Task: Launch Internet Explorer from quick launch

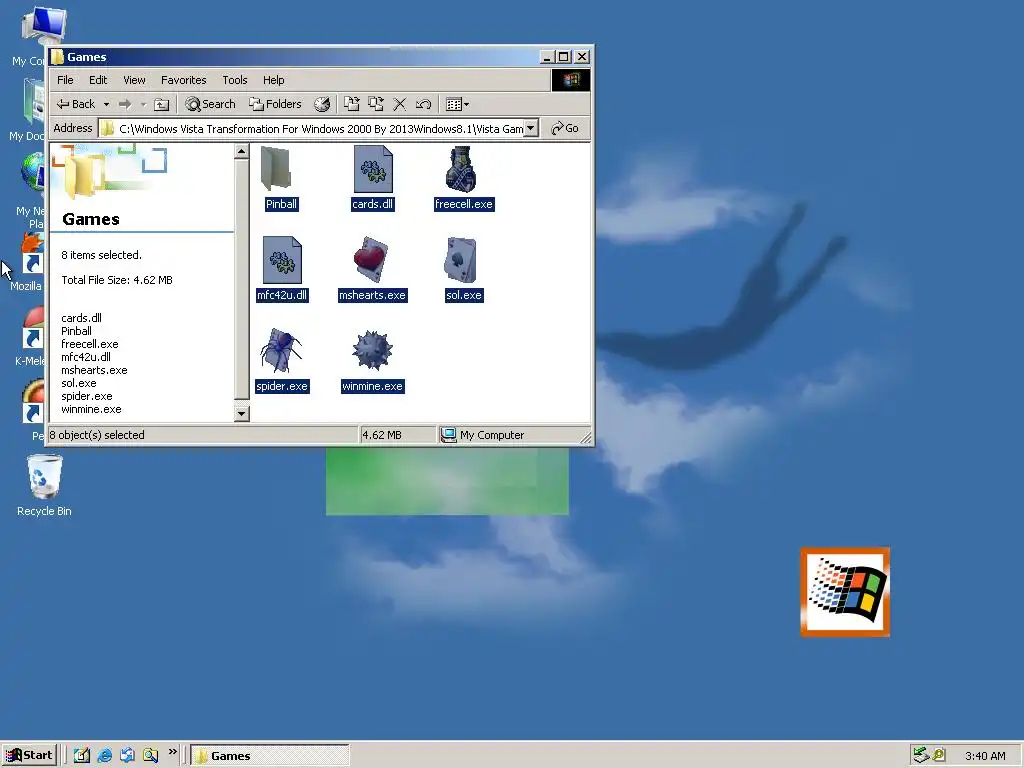Action: (x=104, y=756)
